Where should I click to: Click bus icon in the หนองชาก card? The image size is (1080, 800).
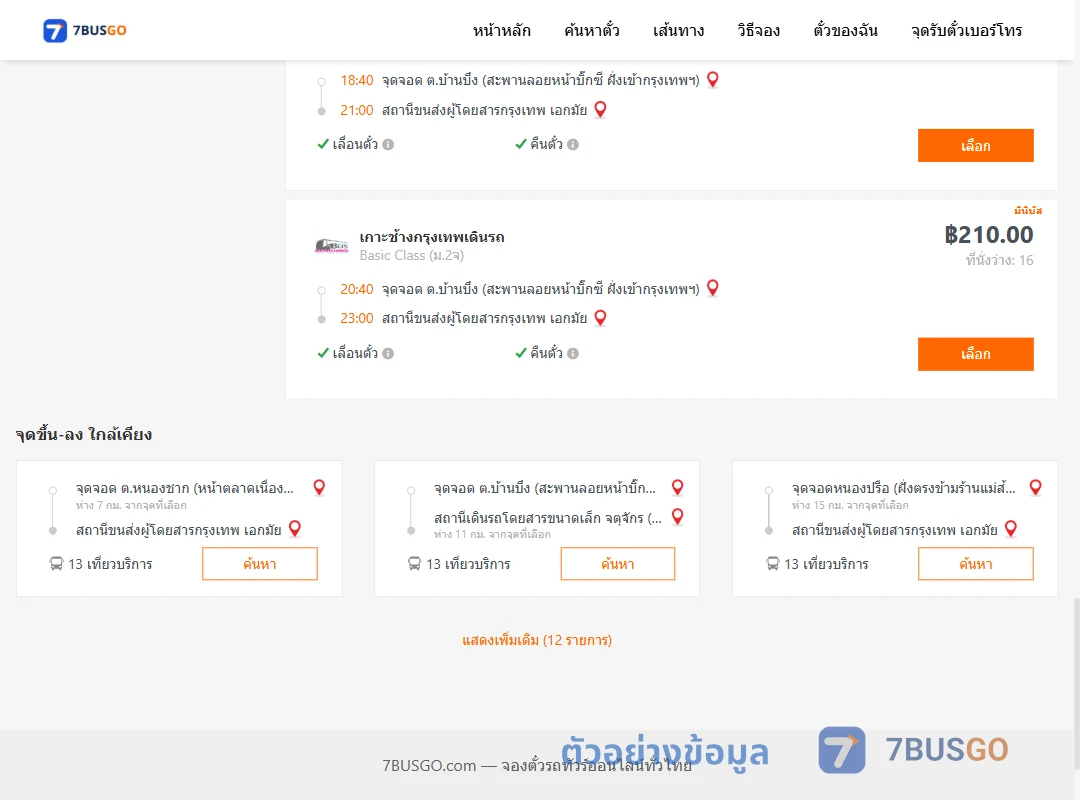(x=56, y=564)
